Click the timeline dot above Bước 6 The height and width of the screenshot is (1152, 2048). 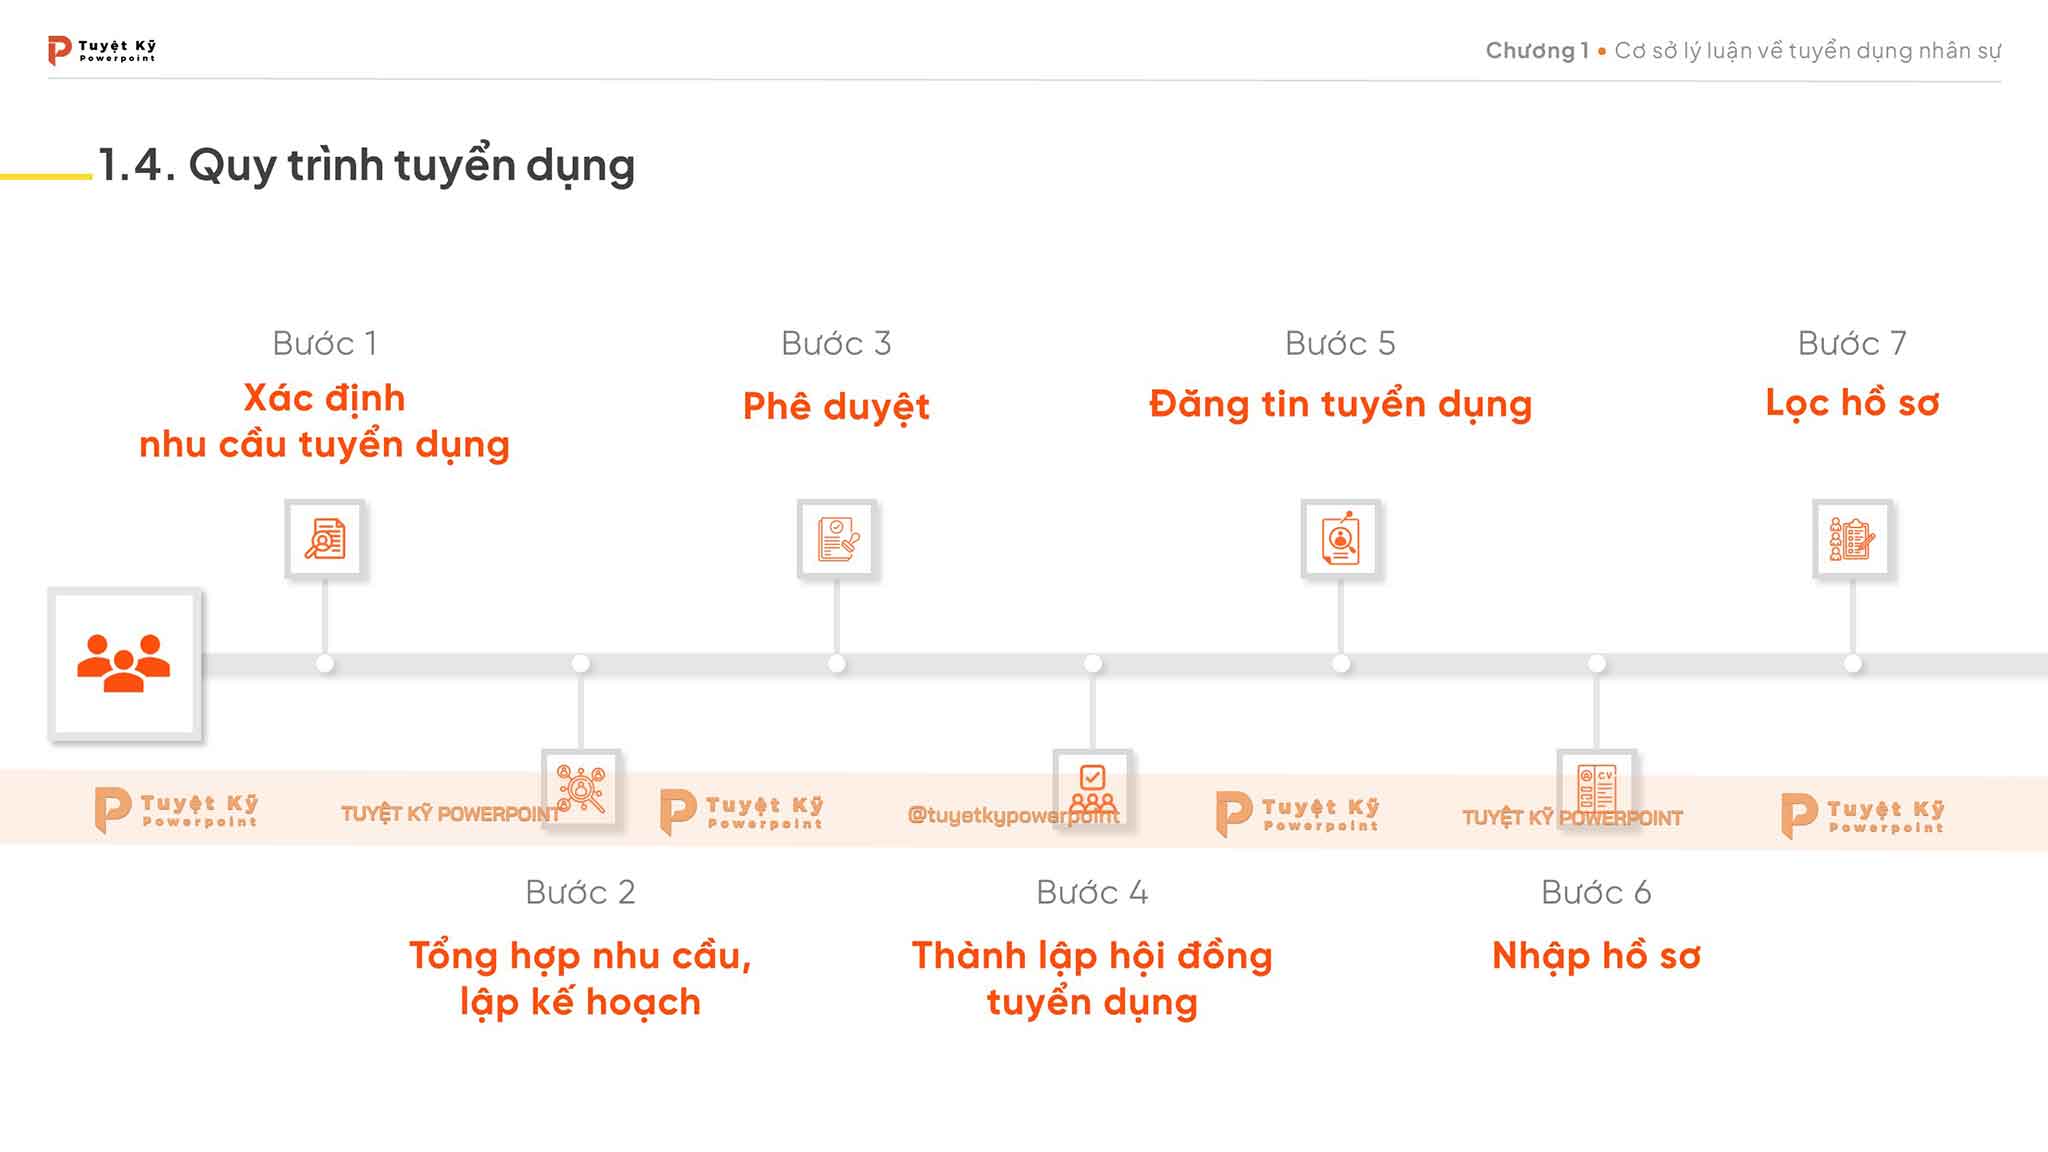pos(1597,663)
